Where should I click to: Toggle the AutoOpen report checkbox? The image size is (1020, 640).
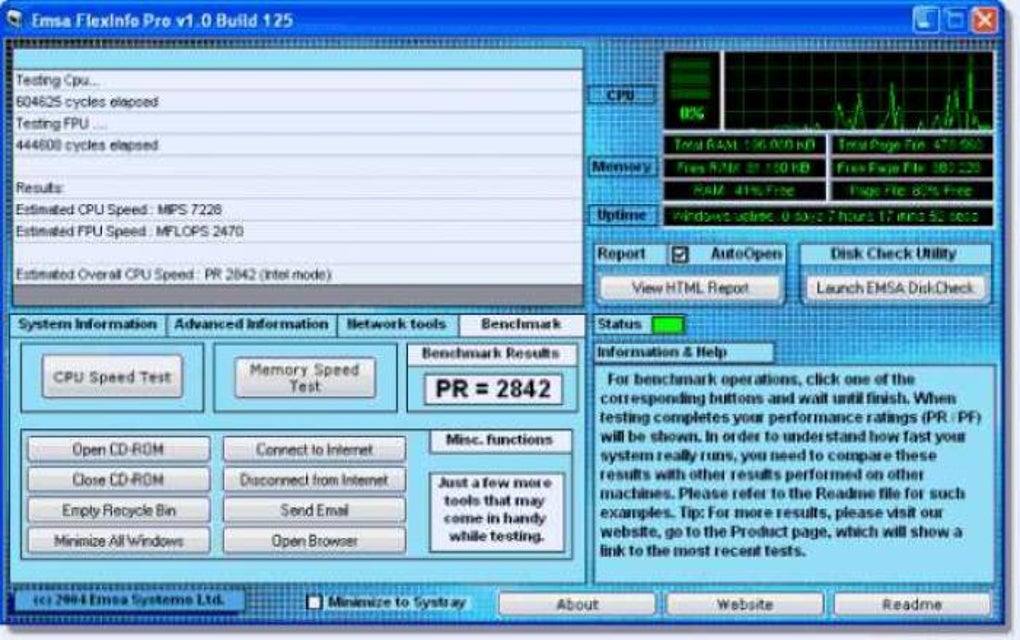(x=680, y=254)
